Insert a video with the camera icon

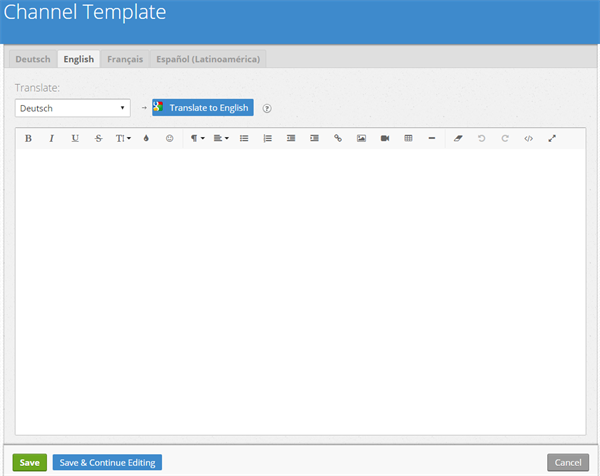point(385,138)
